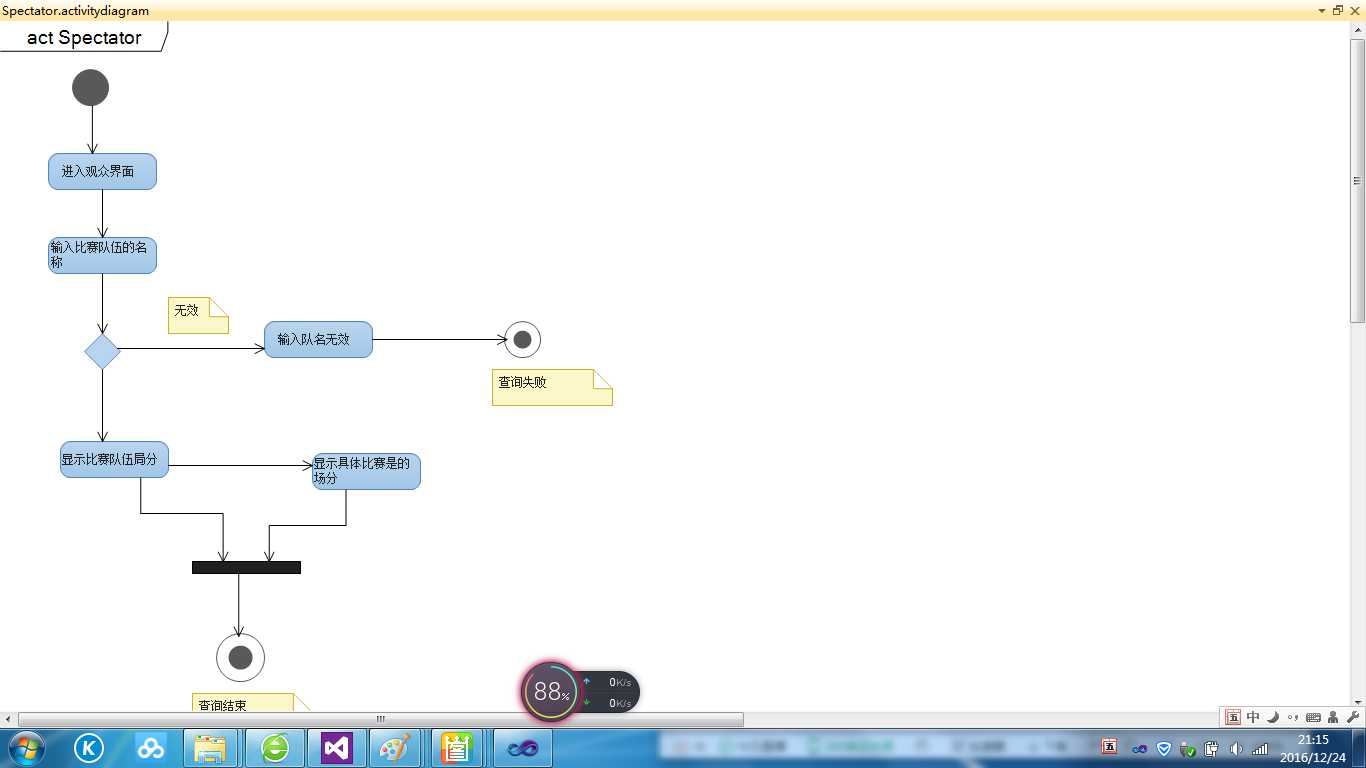Open the K music player taskbar icon
This screenshot has width=1366, height=768.
[89, 747]
